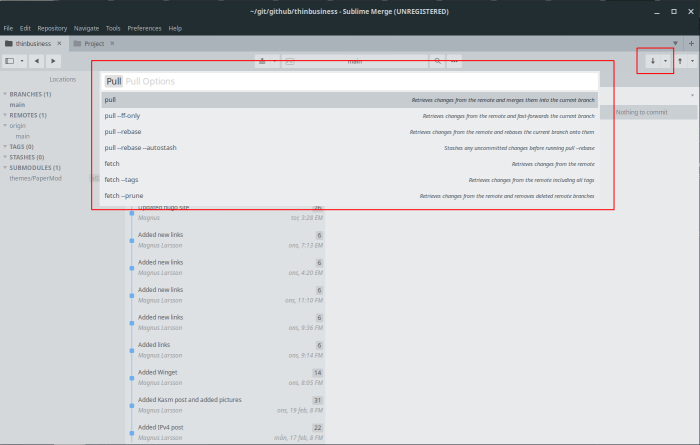The height and width of the screenshot is (445, 700).
Task: Select 'Added new links' commit from 9:36 FM
Action: [225, 322]
